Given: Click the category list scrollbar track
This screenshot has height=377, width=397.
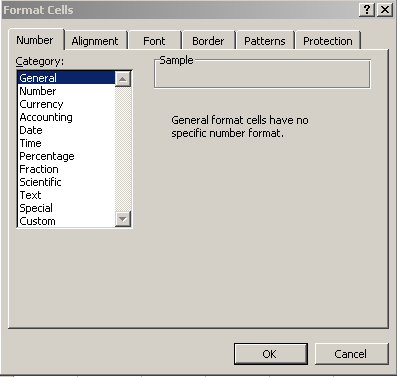Looking at the screenshot, I should click(x=123, y=149).
